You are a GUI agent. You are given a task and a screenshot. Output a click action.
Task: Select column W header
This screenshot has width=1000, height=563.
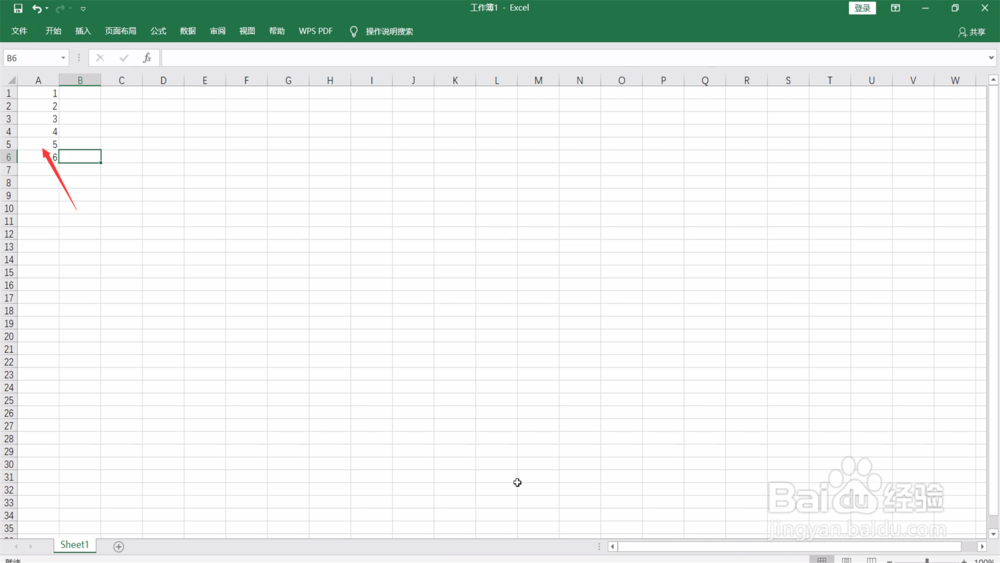pyautogui.click(x=955, y=80)
